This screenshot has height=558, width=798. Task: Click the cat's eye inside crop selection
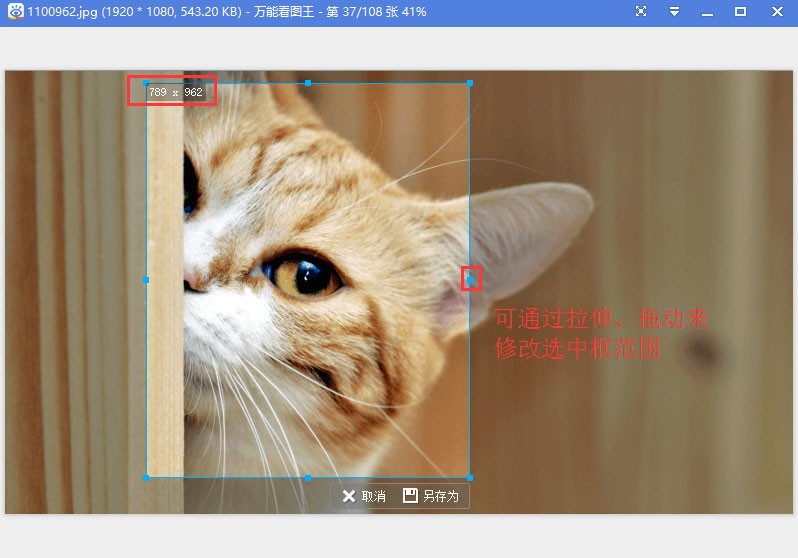pyautogui.click(x=303, y=273)
